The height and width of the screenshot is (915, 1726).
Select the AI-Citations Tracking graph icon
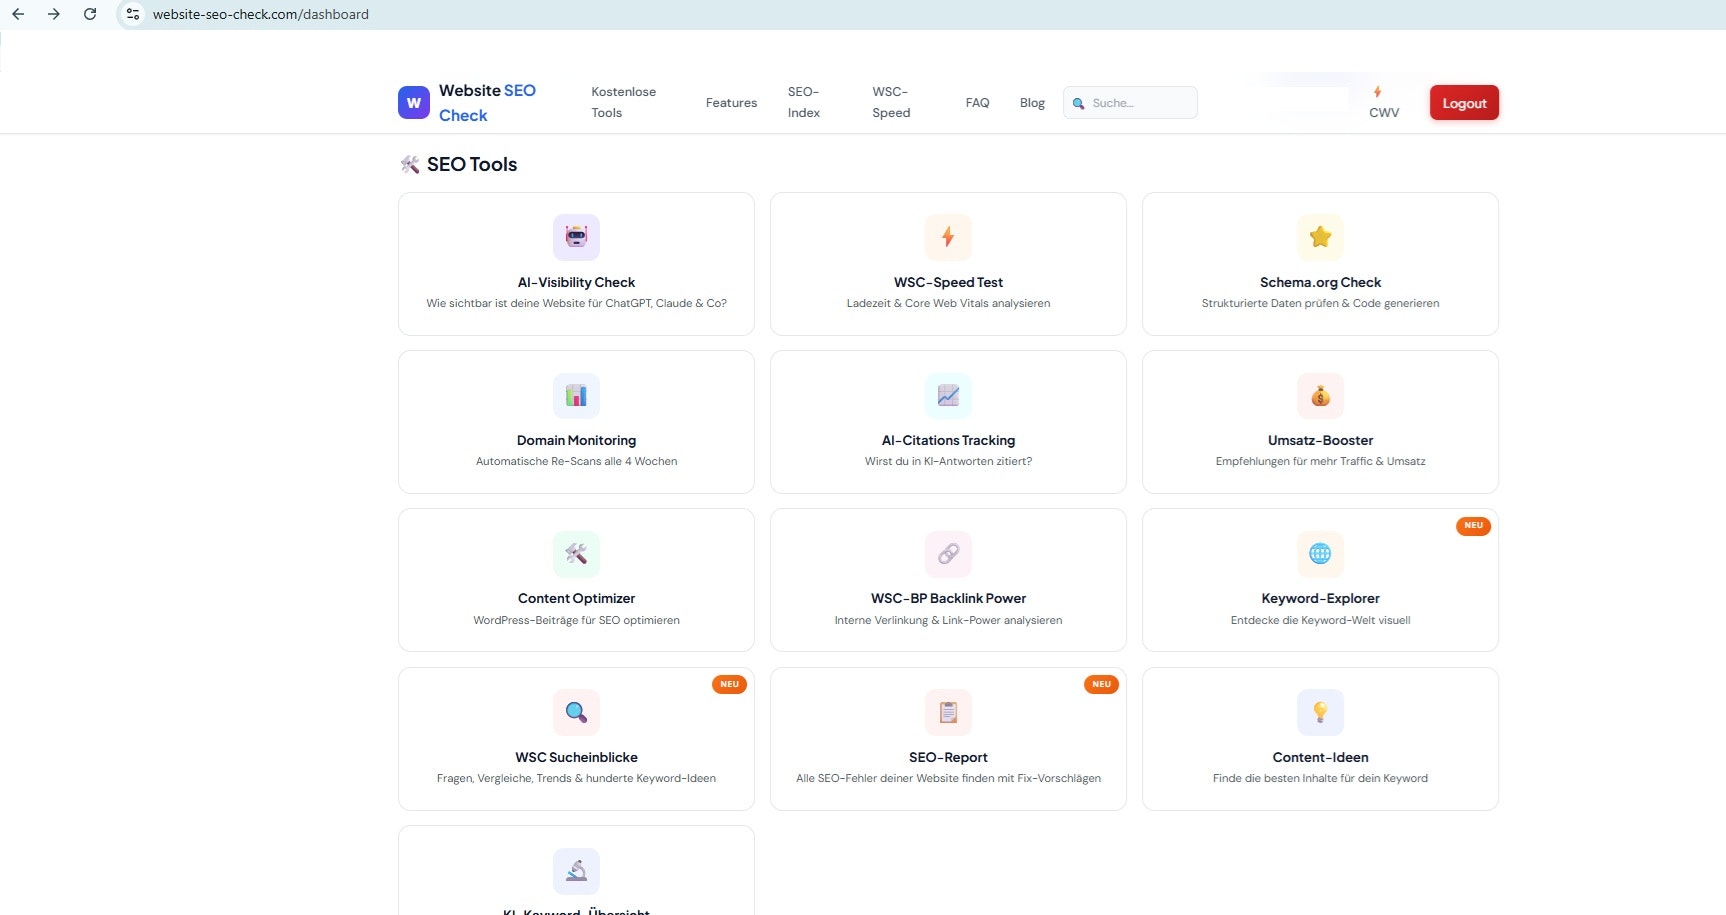948,395
